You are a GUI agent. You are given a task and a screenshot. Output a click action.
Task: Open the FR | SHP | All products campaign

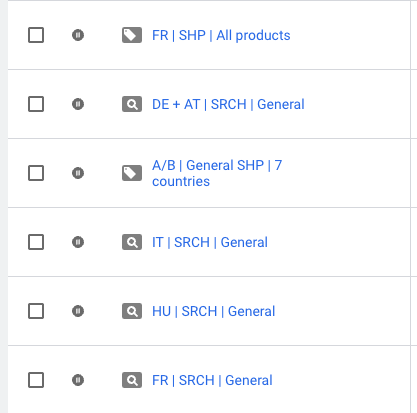point(221,35)
